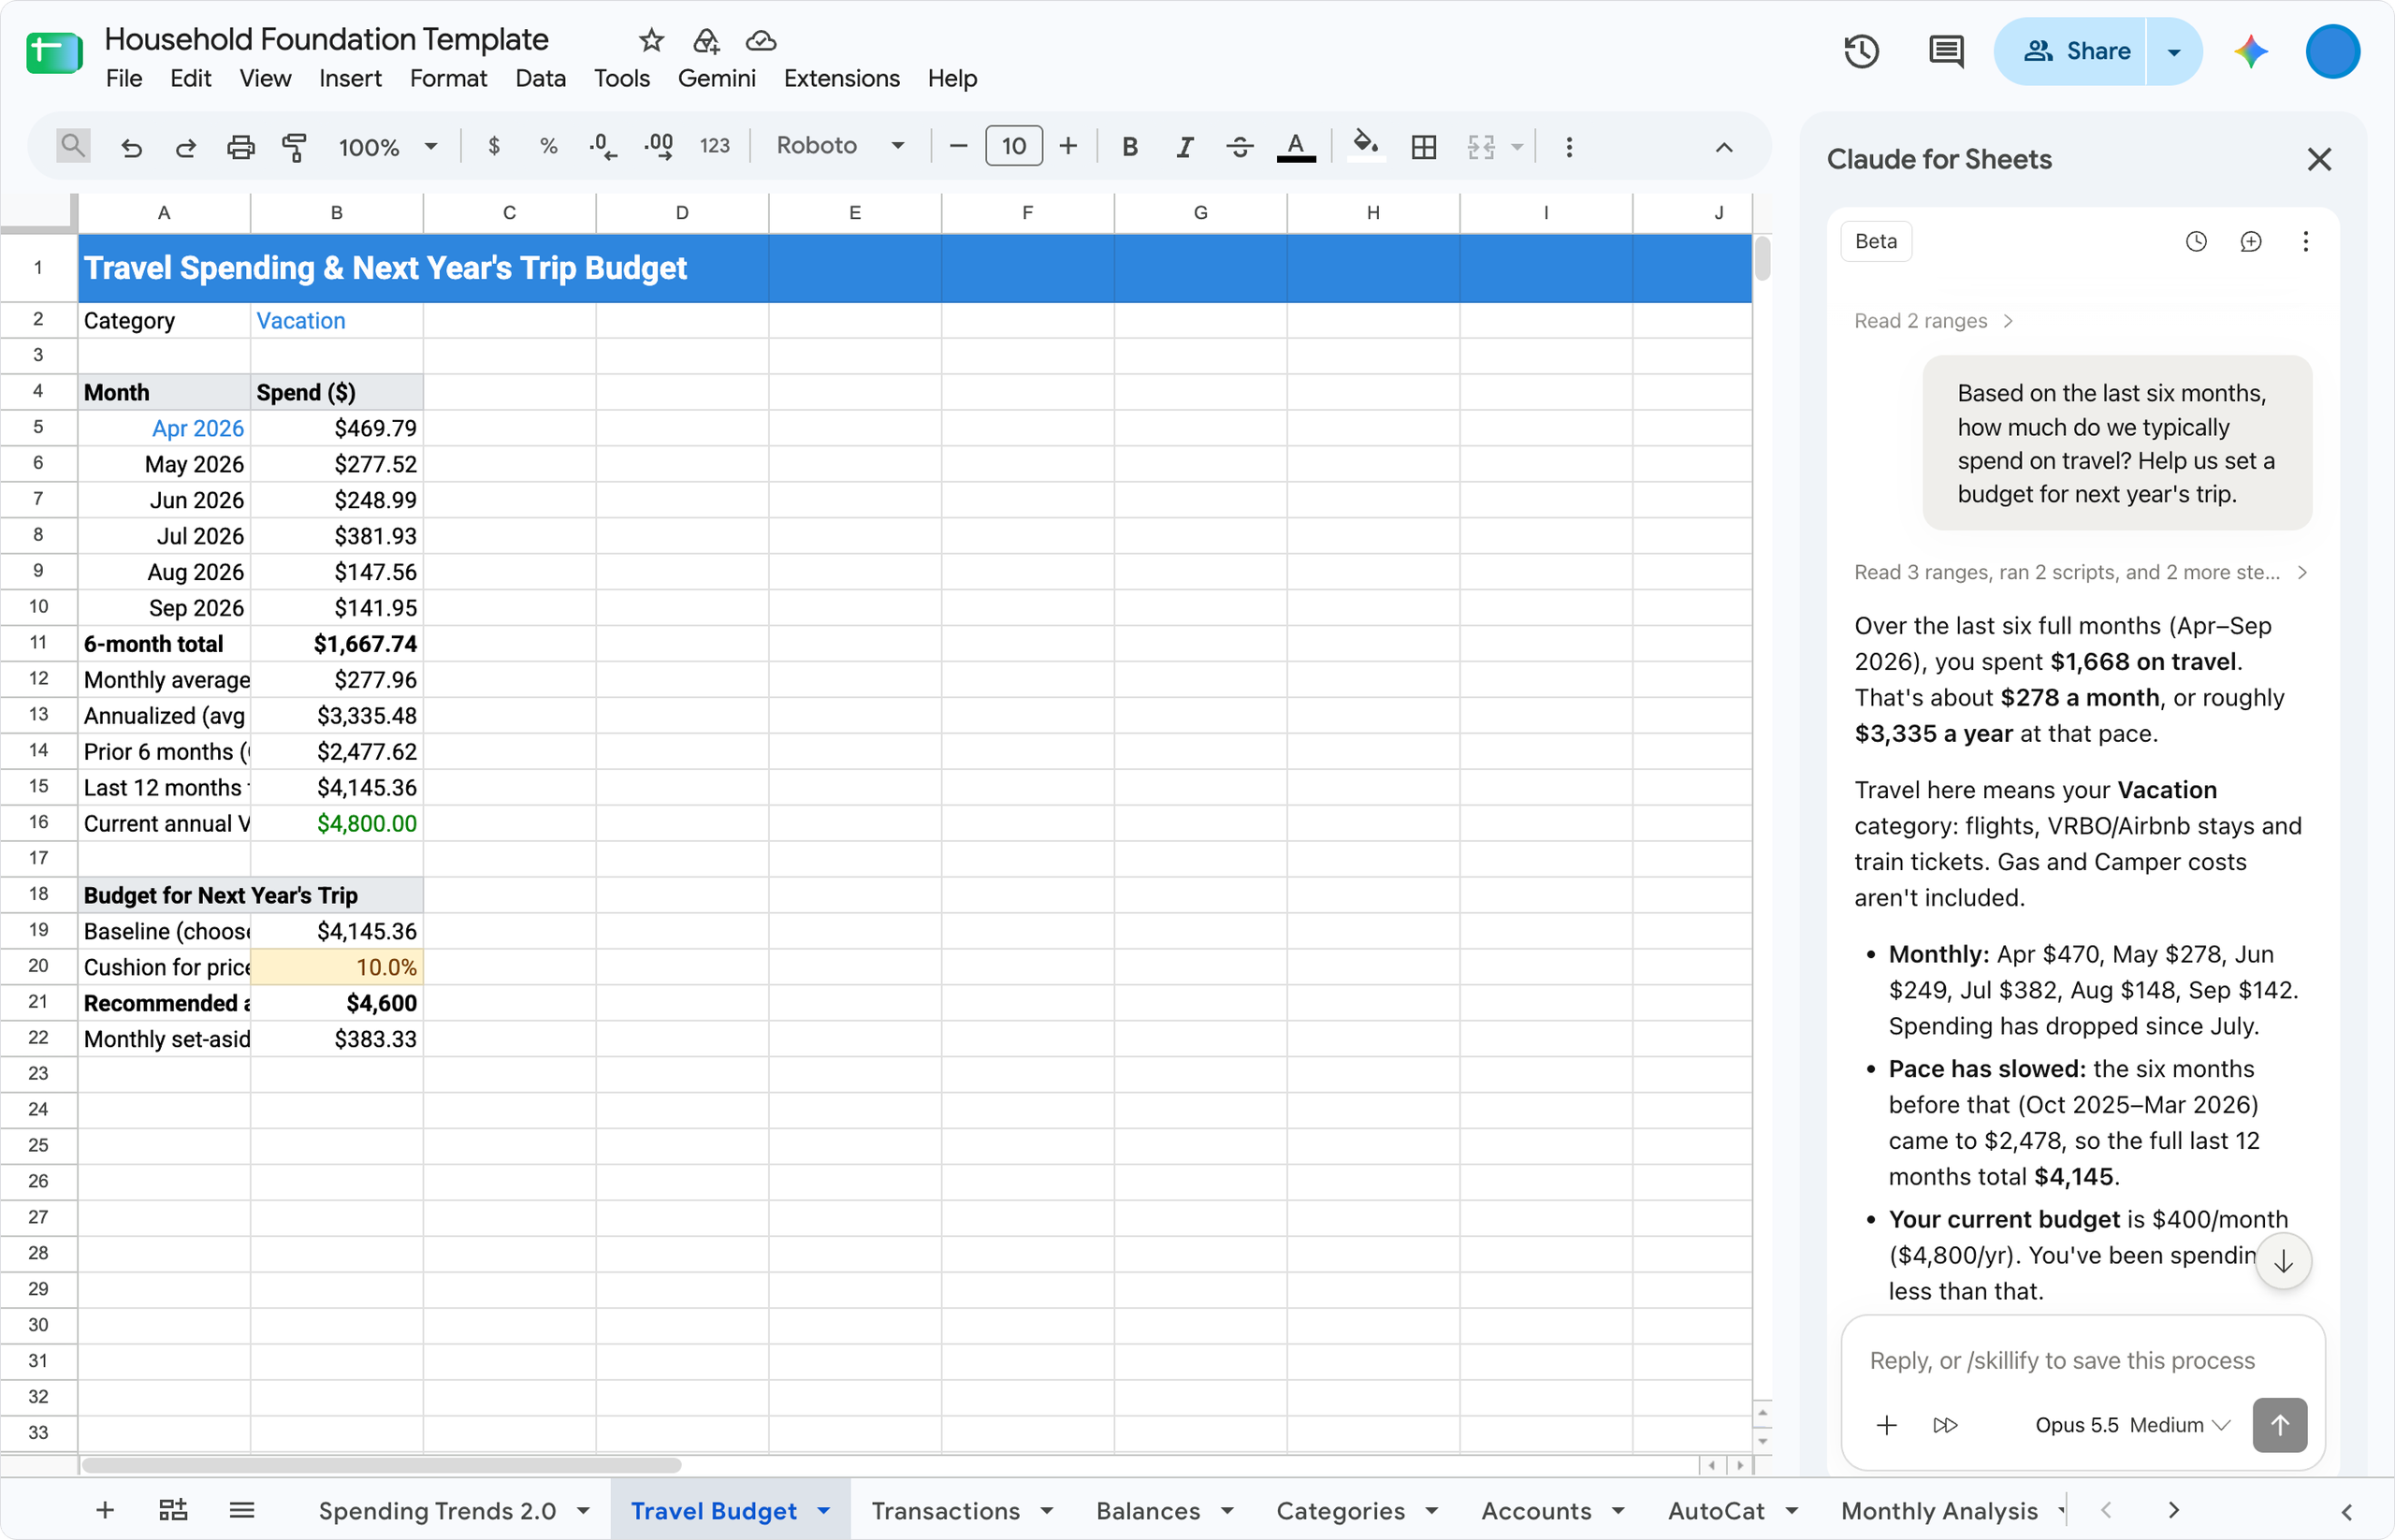The image size is (2395, 1540).
Task: Open the Extensions menu
Action: (x=841, y=78)
